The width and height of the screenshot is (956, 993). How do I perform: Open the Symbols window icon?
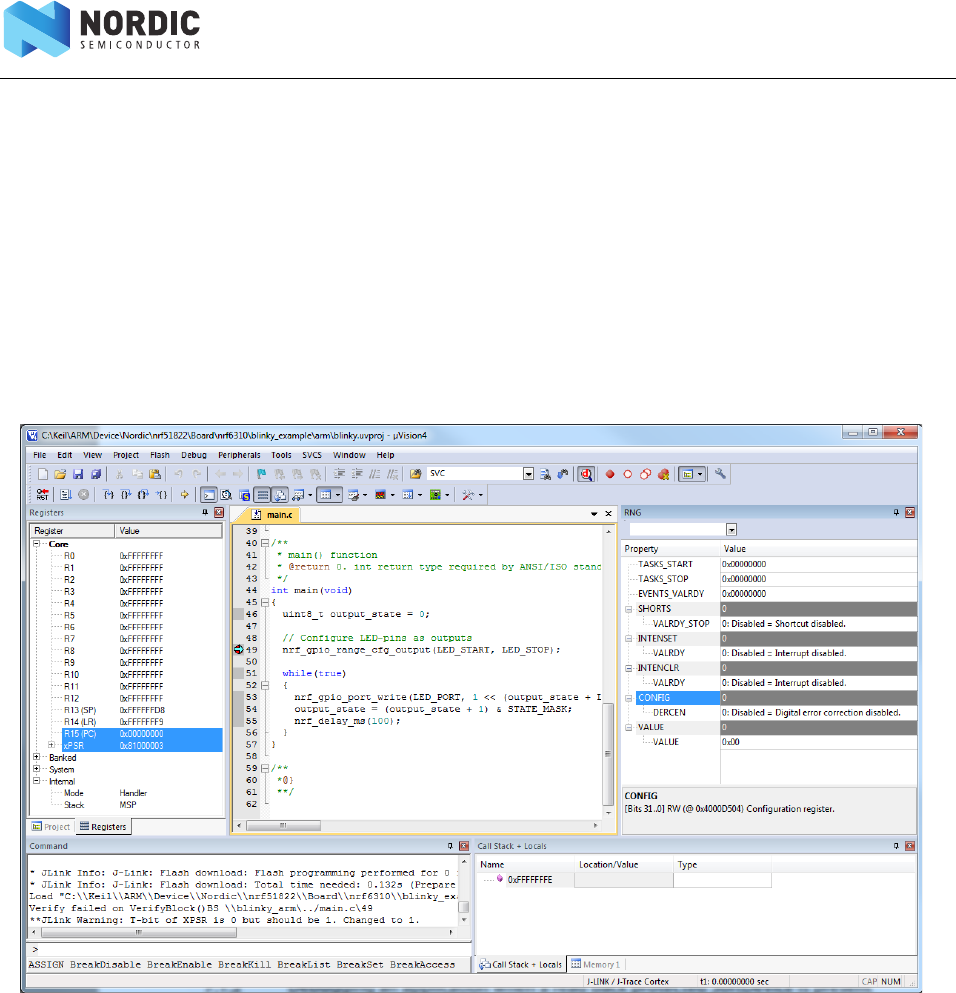244,495
